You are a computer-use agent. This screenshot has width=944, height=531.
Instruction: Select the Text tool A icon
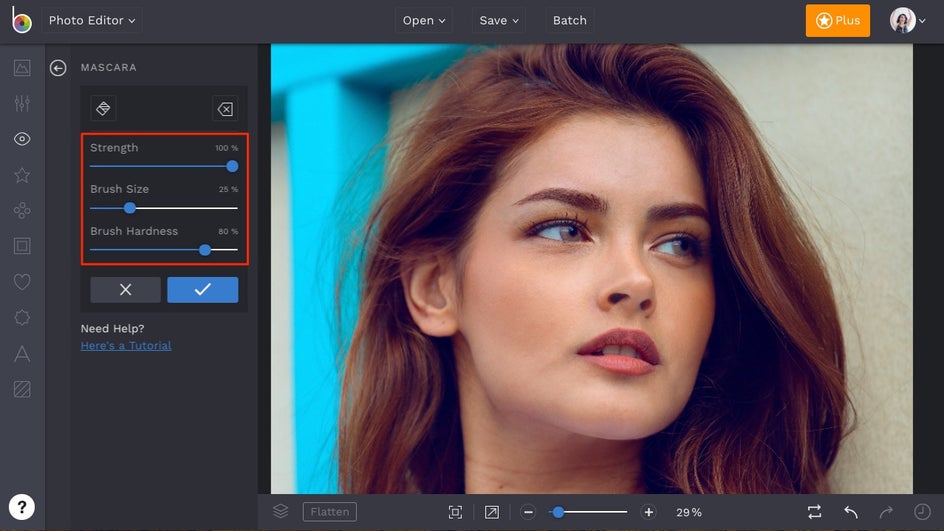point(22,354)
